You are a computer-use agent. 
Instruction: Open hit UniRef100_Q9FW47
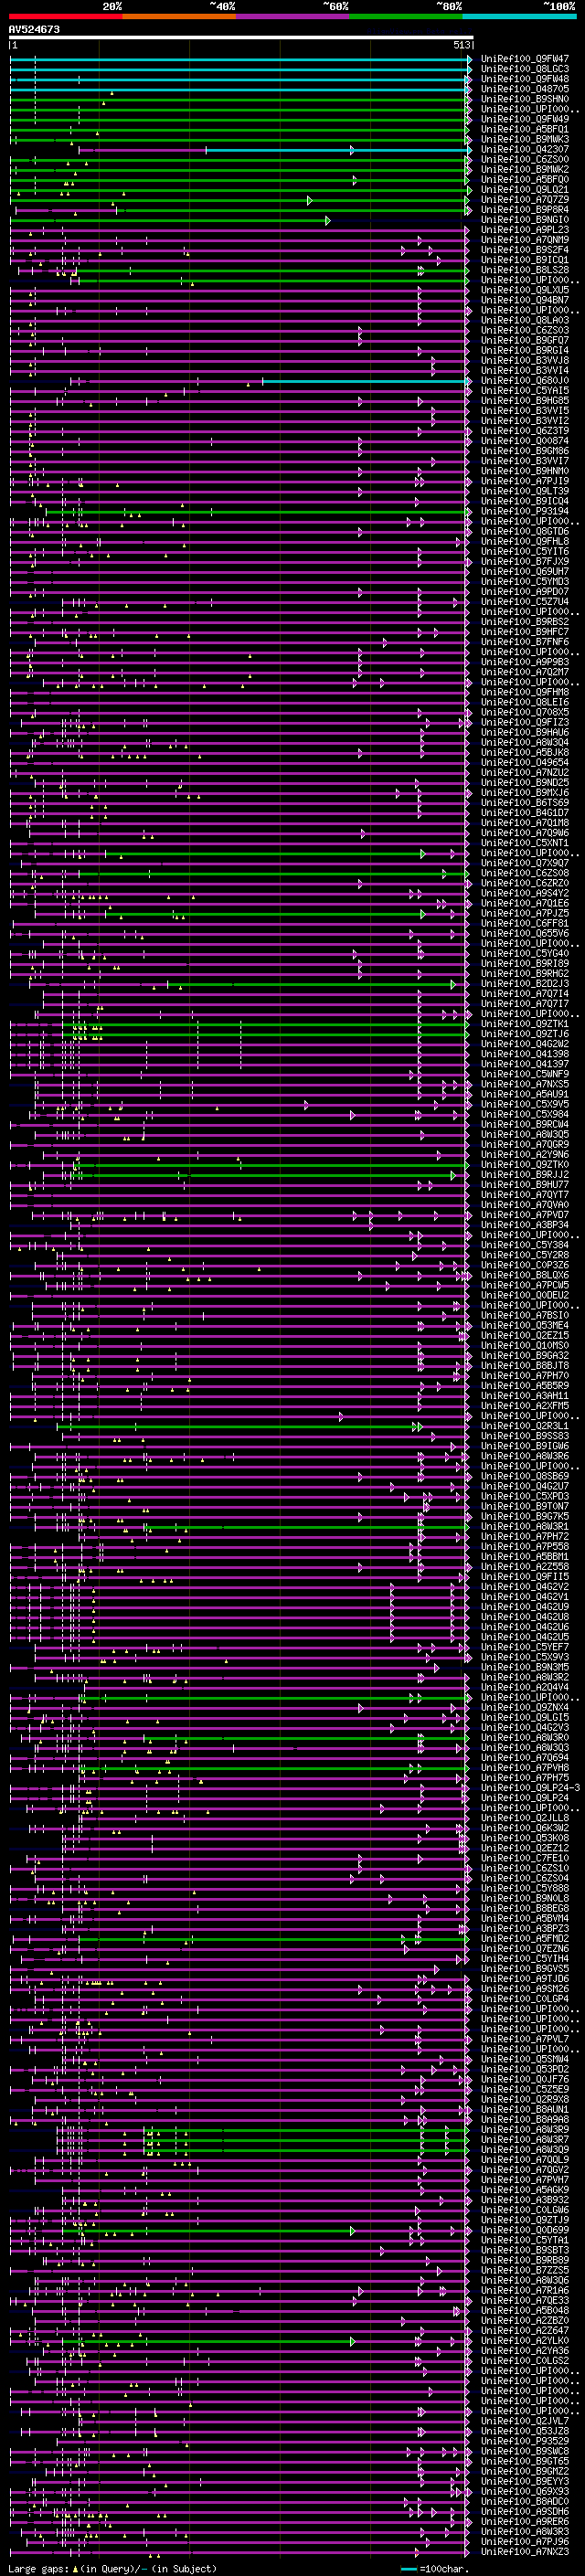coord(525,59)
